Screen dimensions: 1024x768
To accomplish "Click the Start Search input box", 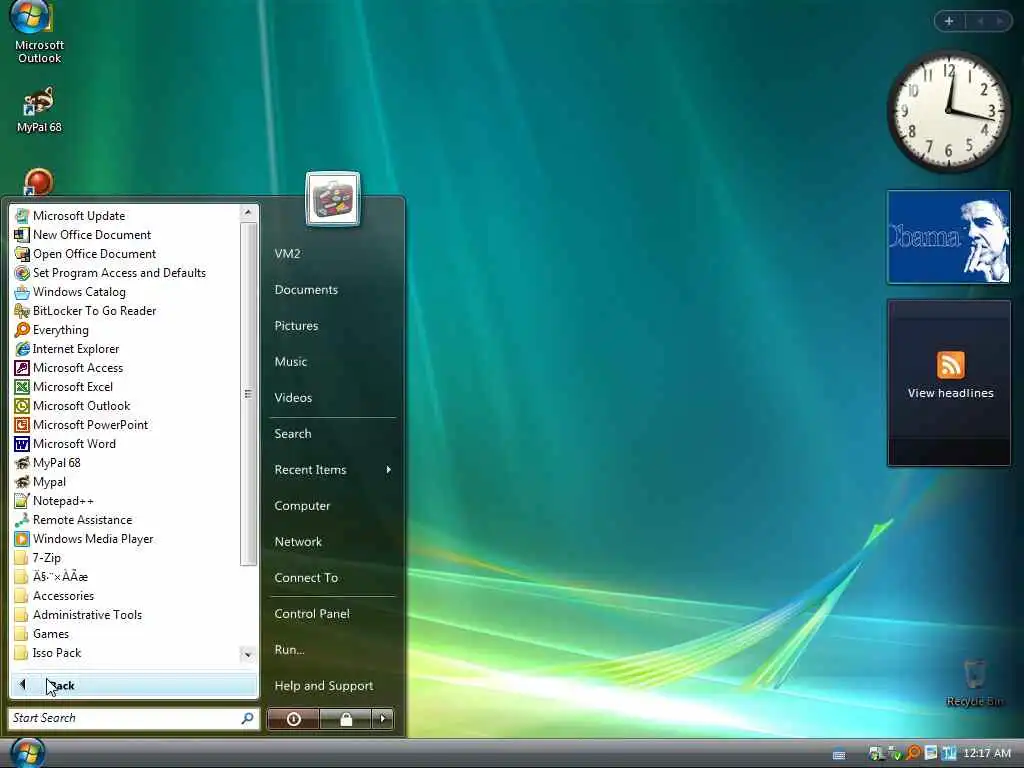I will (133, 718).
